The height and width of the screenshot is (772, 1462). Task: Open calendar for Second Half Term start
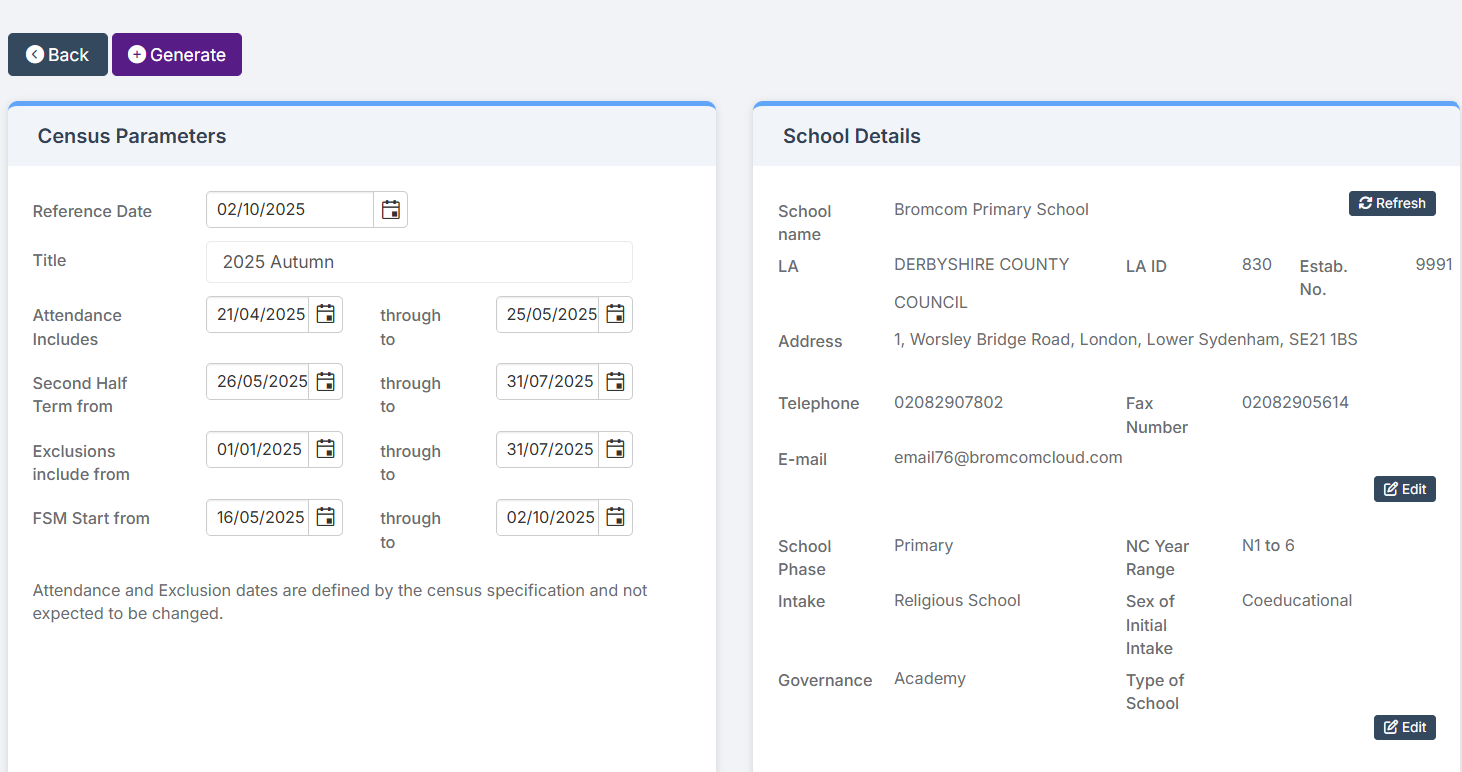pos(325,382)
